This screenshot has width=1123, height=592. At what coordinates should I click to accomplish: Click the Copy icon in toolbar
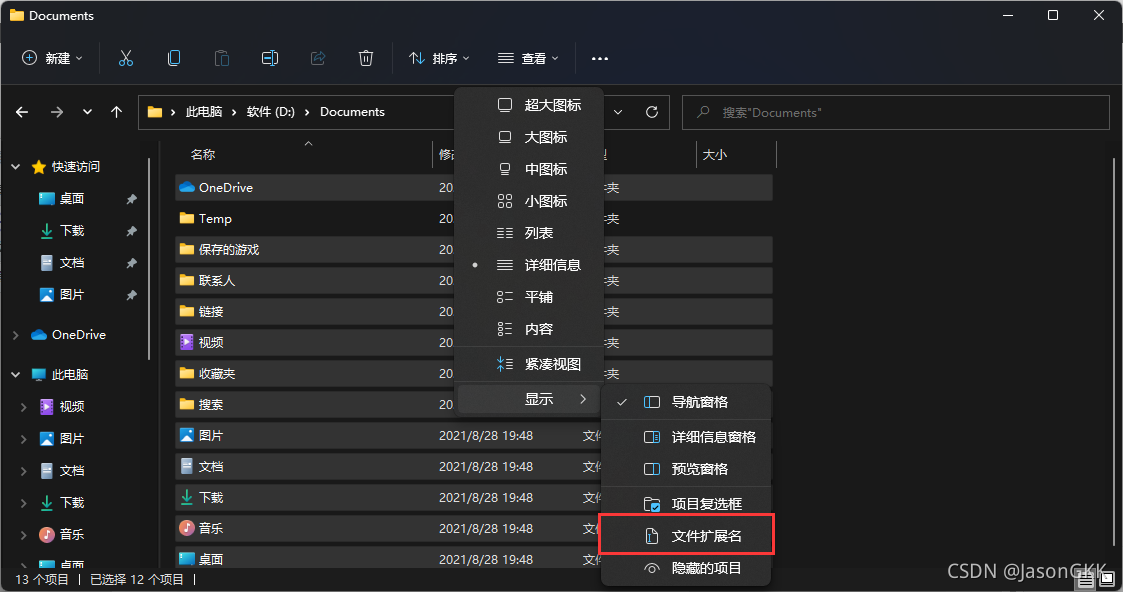pyautogui.click(x=173, y=59)
